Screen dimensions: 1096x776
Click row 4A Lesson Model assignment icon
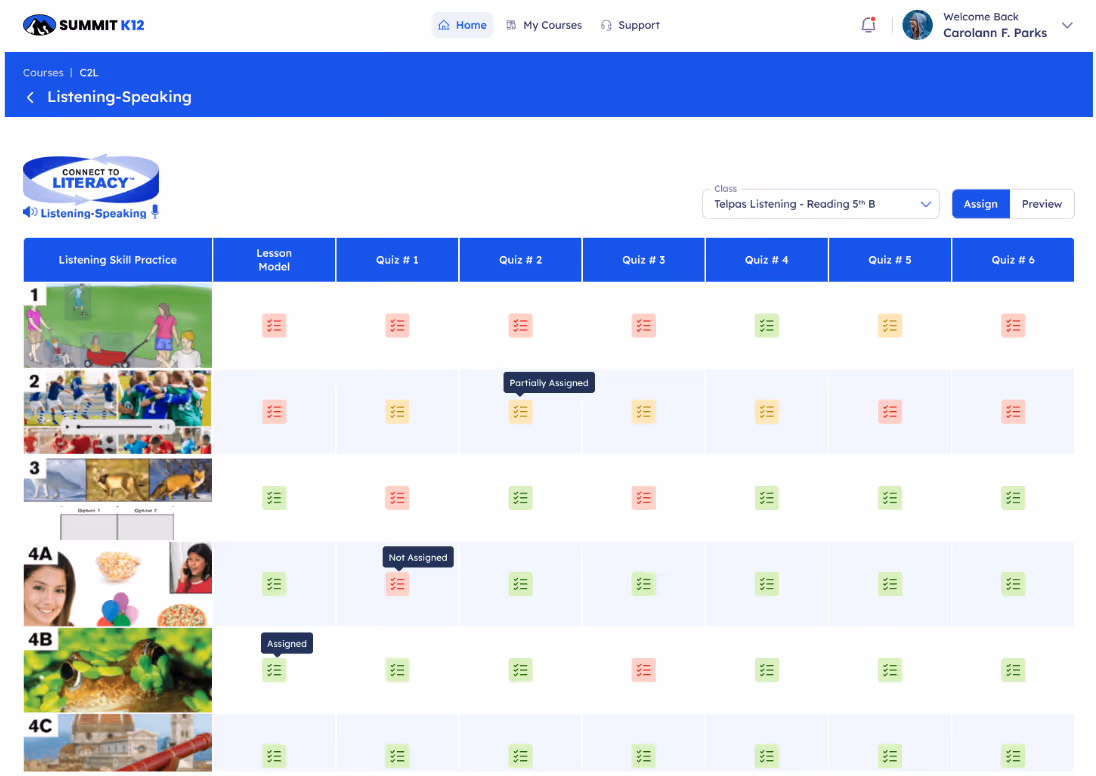(x=274, y=584)
